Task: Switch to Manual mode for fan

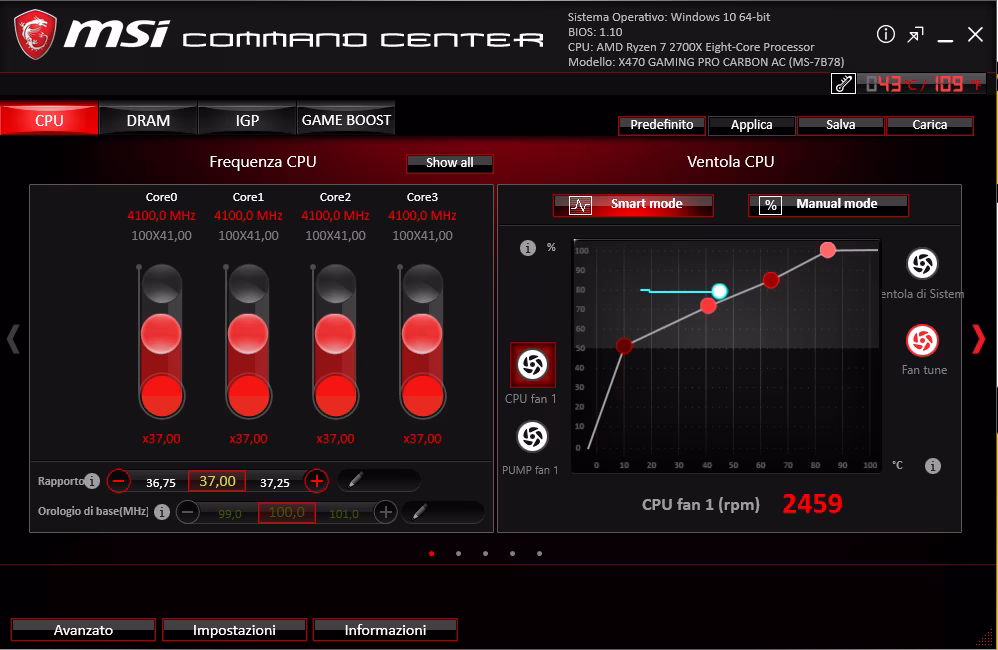Action: [828, 205]
